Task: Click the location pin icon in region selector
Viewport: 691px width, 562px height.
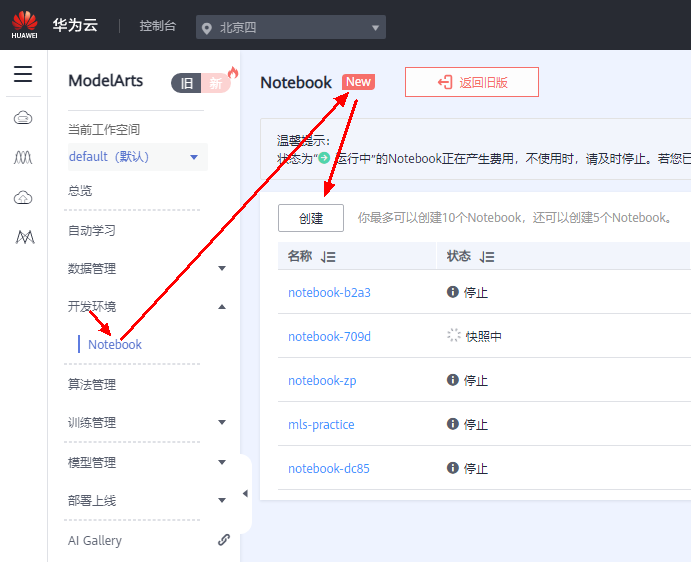Action: coord(206,29)
